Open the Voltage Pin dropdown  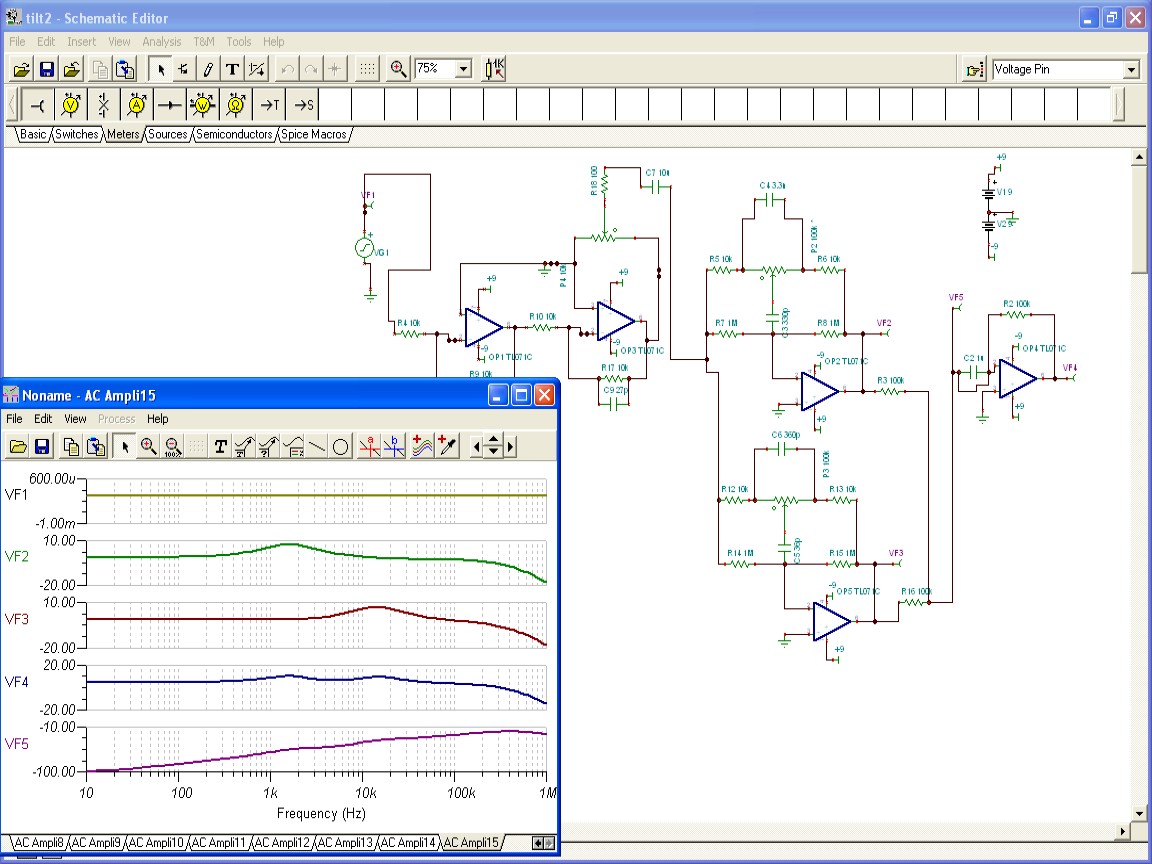[1131, 70]
